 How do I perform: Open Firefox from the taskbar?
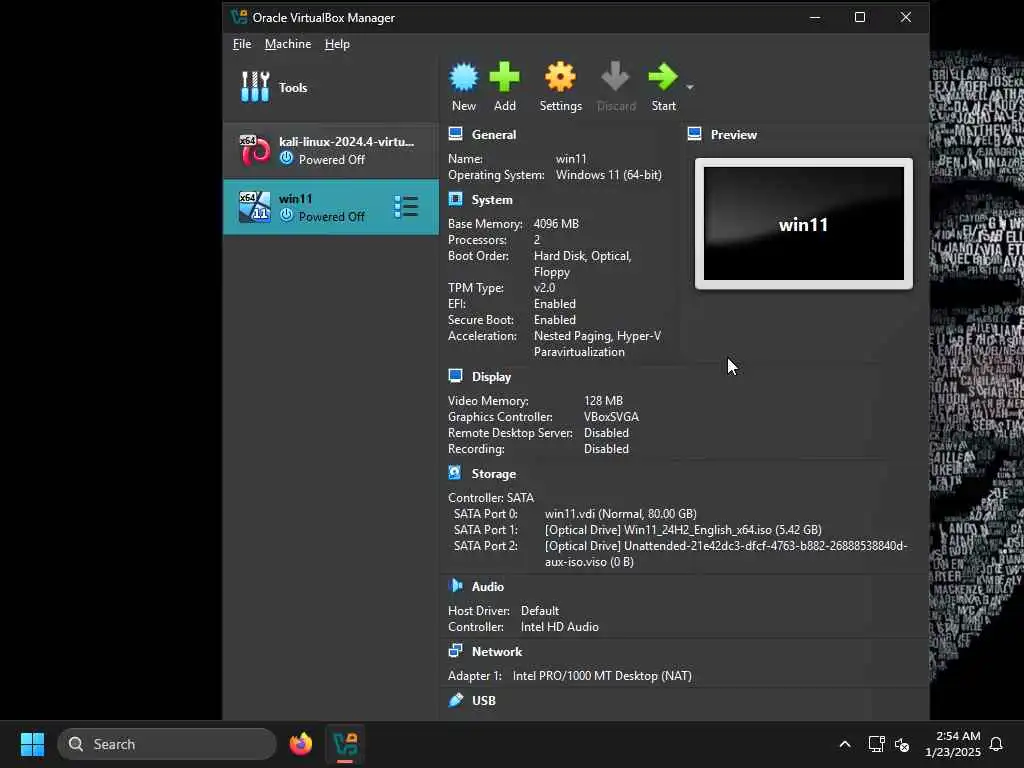coord(300,744)
